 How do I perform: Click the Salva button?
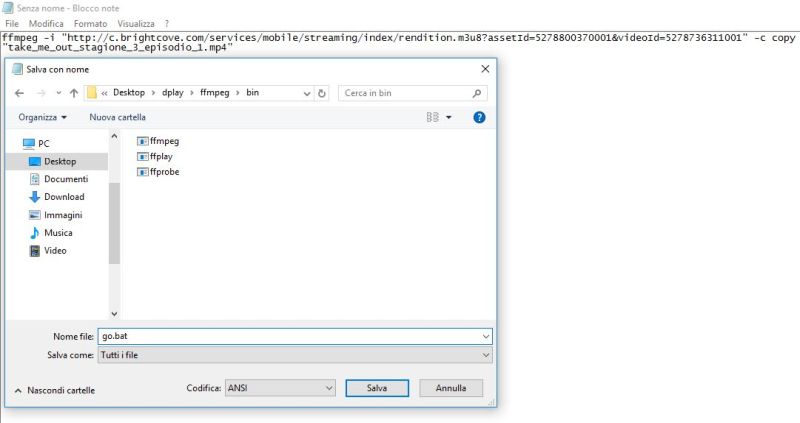pyautogui.click(x=376, y=388)
